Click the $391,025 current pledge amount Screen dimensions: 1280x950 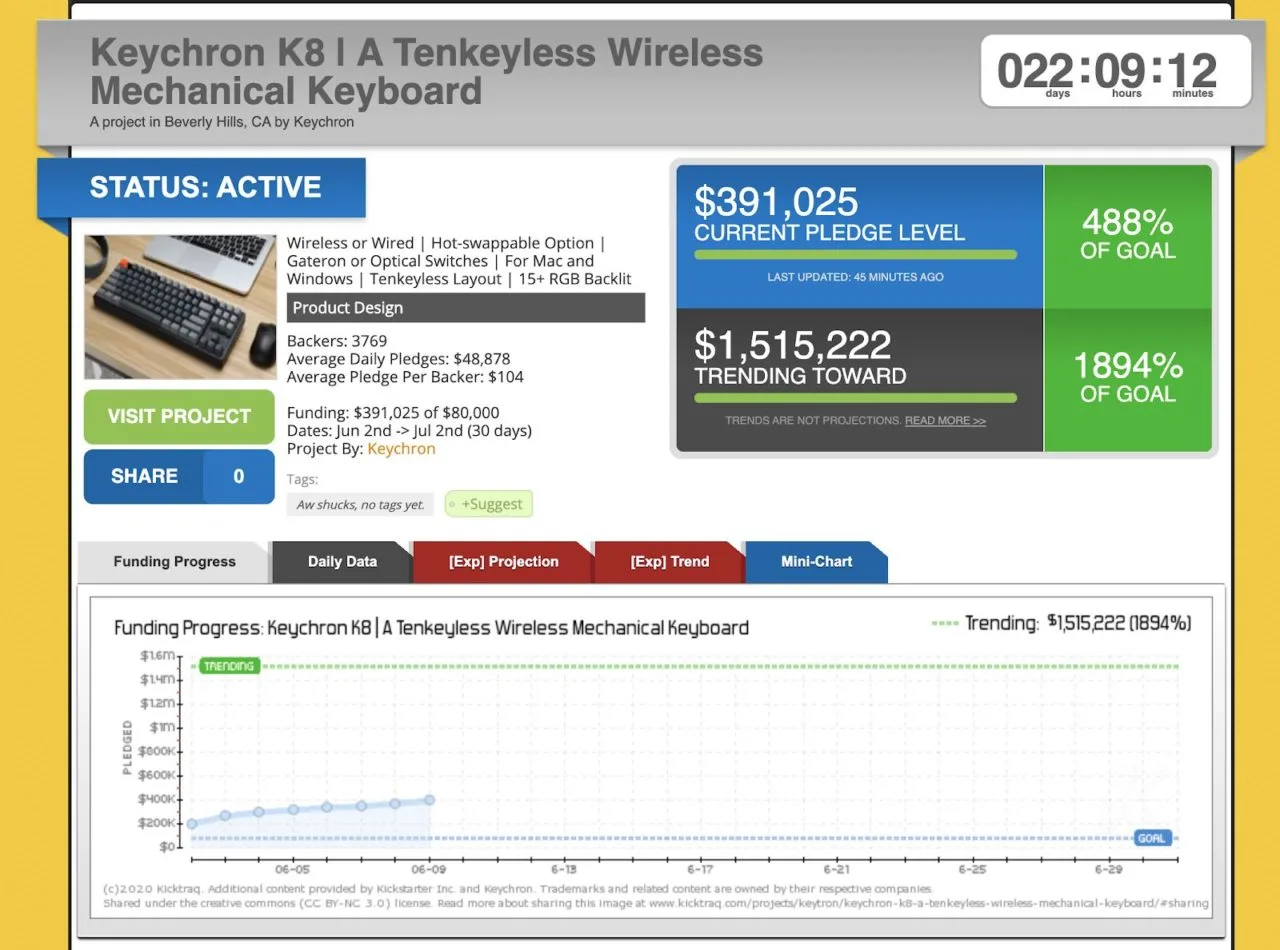776,202
